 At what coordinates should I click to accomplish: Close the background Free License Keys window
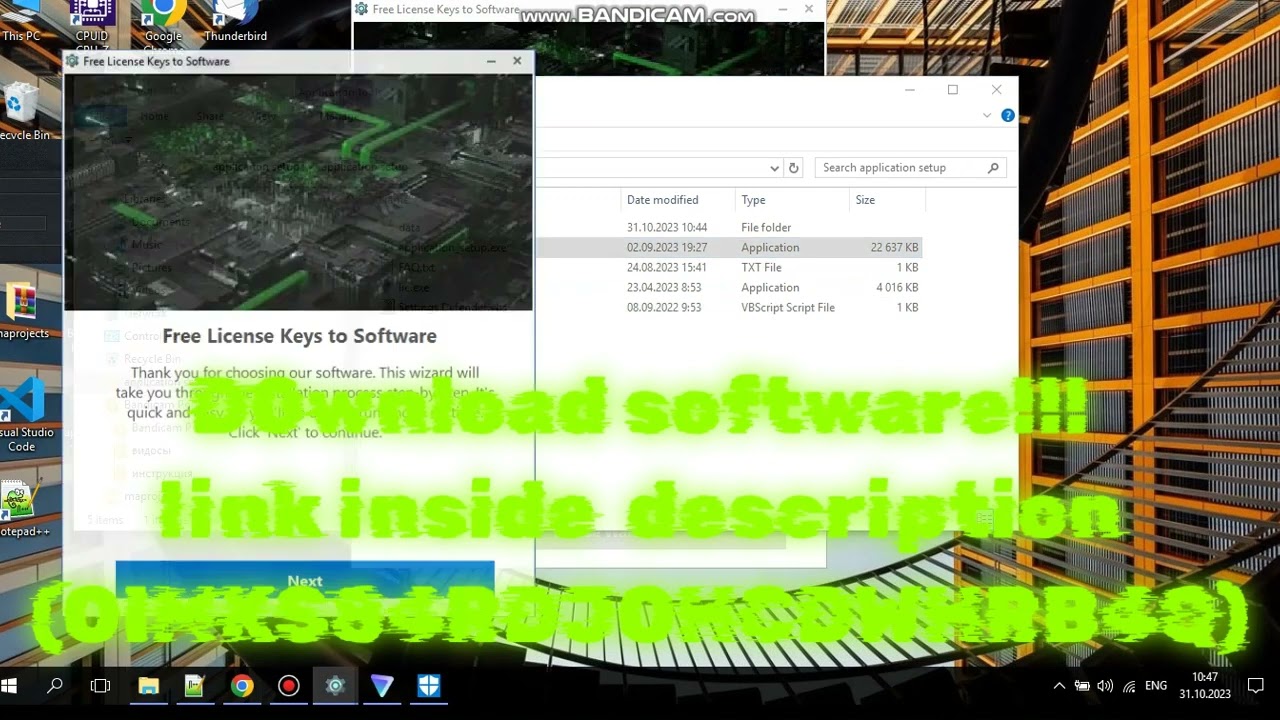(x=809, y=10)
